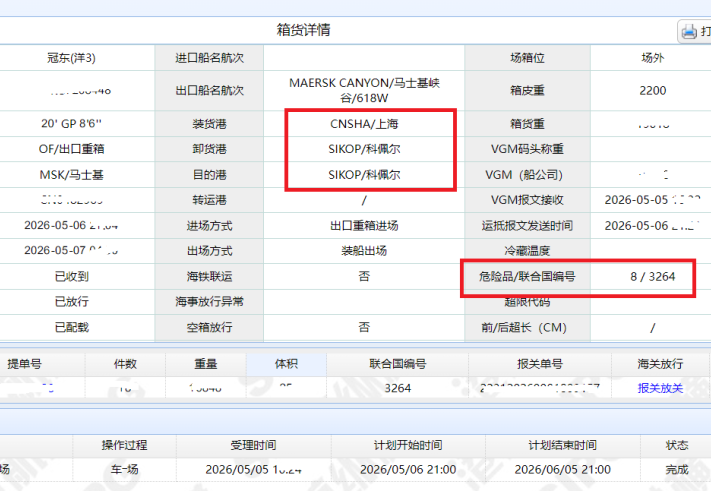Viewport: 711px width, 491px height.
Task: Click the 冠东(洋3) terminal cell
Action: (x=71, y=58)
